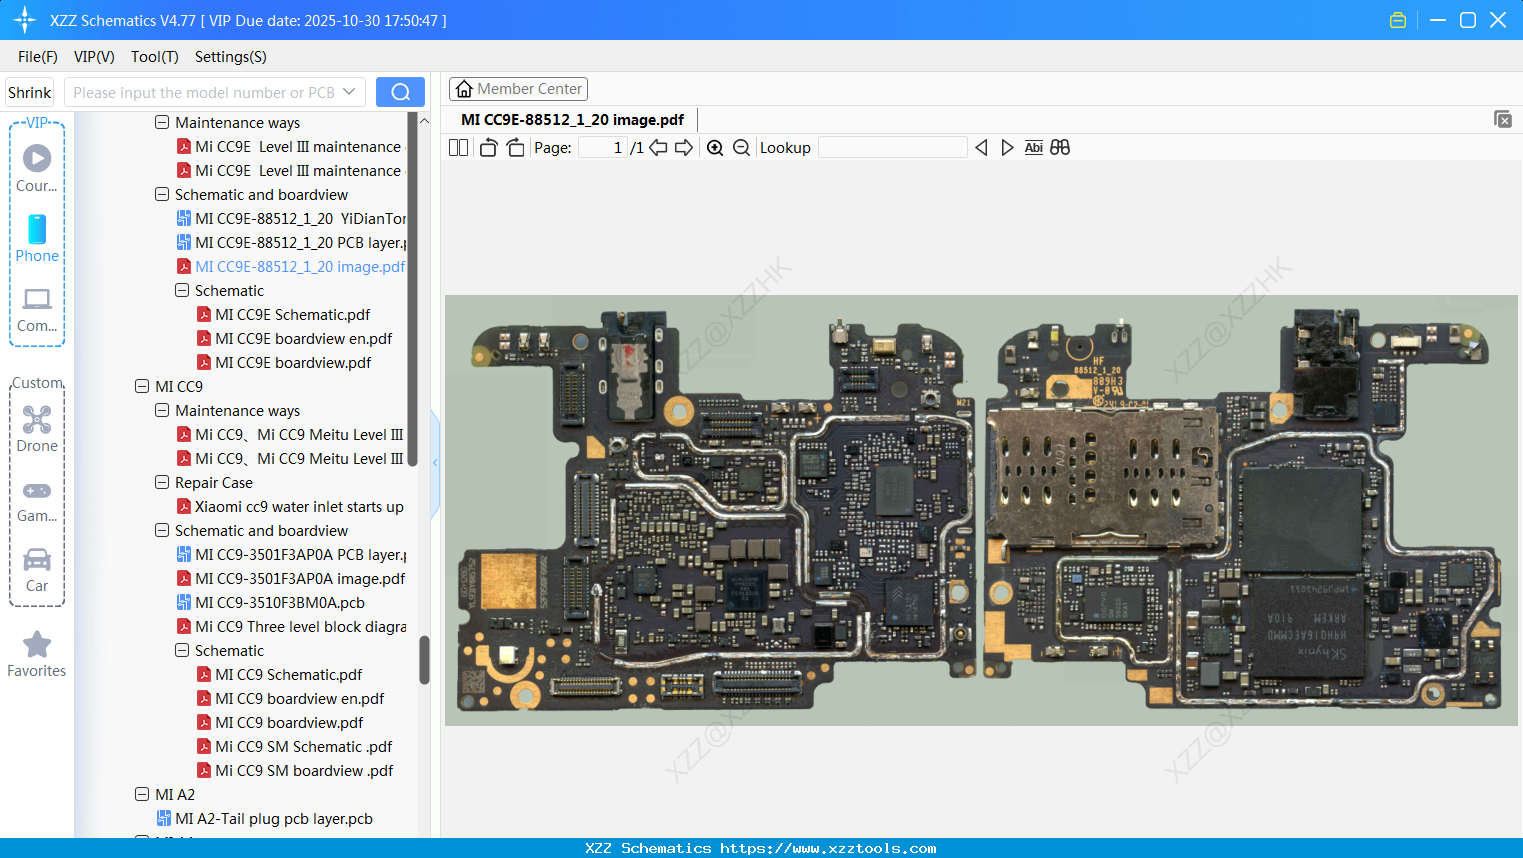The image size is (1523, 858).
Task: Go to next page arrow
Action: point(684,148)
